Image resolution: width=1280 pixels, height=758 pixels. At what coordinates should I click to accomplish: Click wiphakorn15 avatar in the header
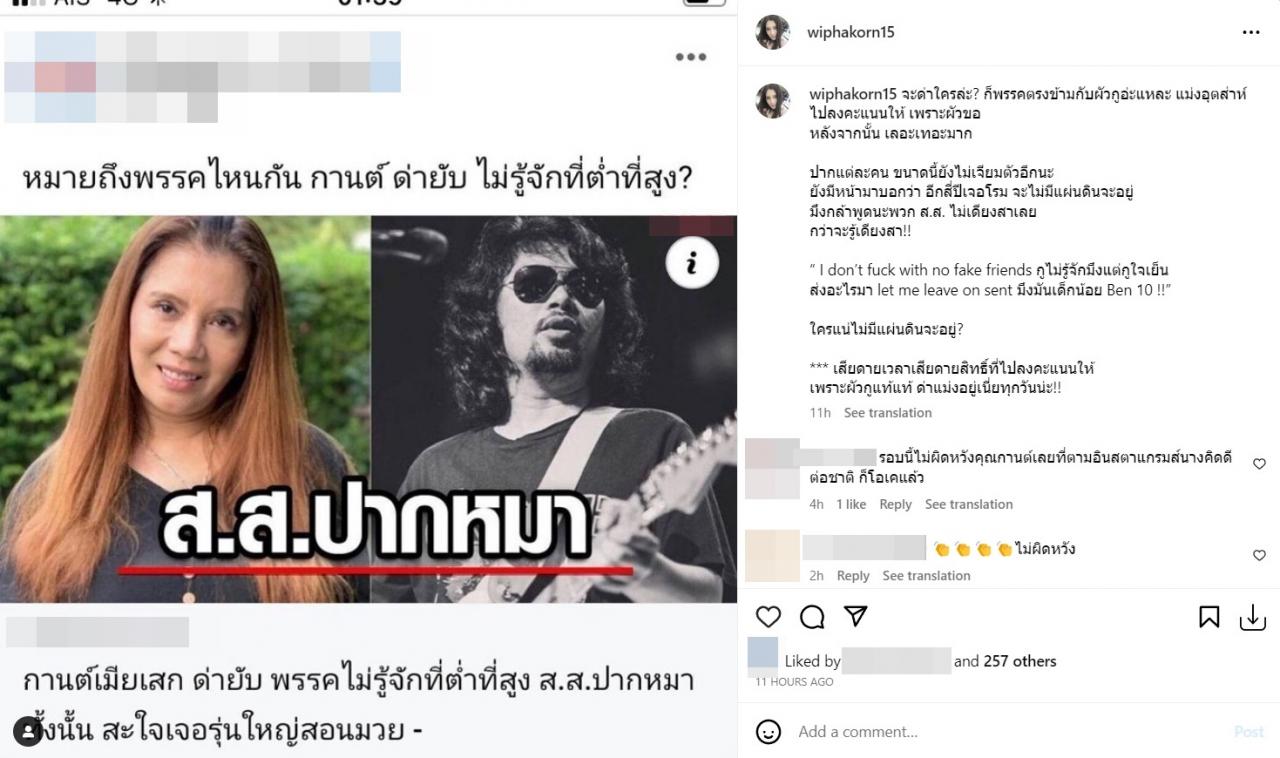[773, 32]
